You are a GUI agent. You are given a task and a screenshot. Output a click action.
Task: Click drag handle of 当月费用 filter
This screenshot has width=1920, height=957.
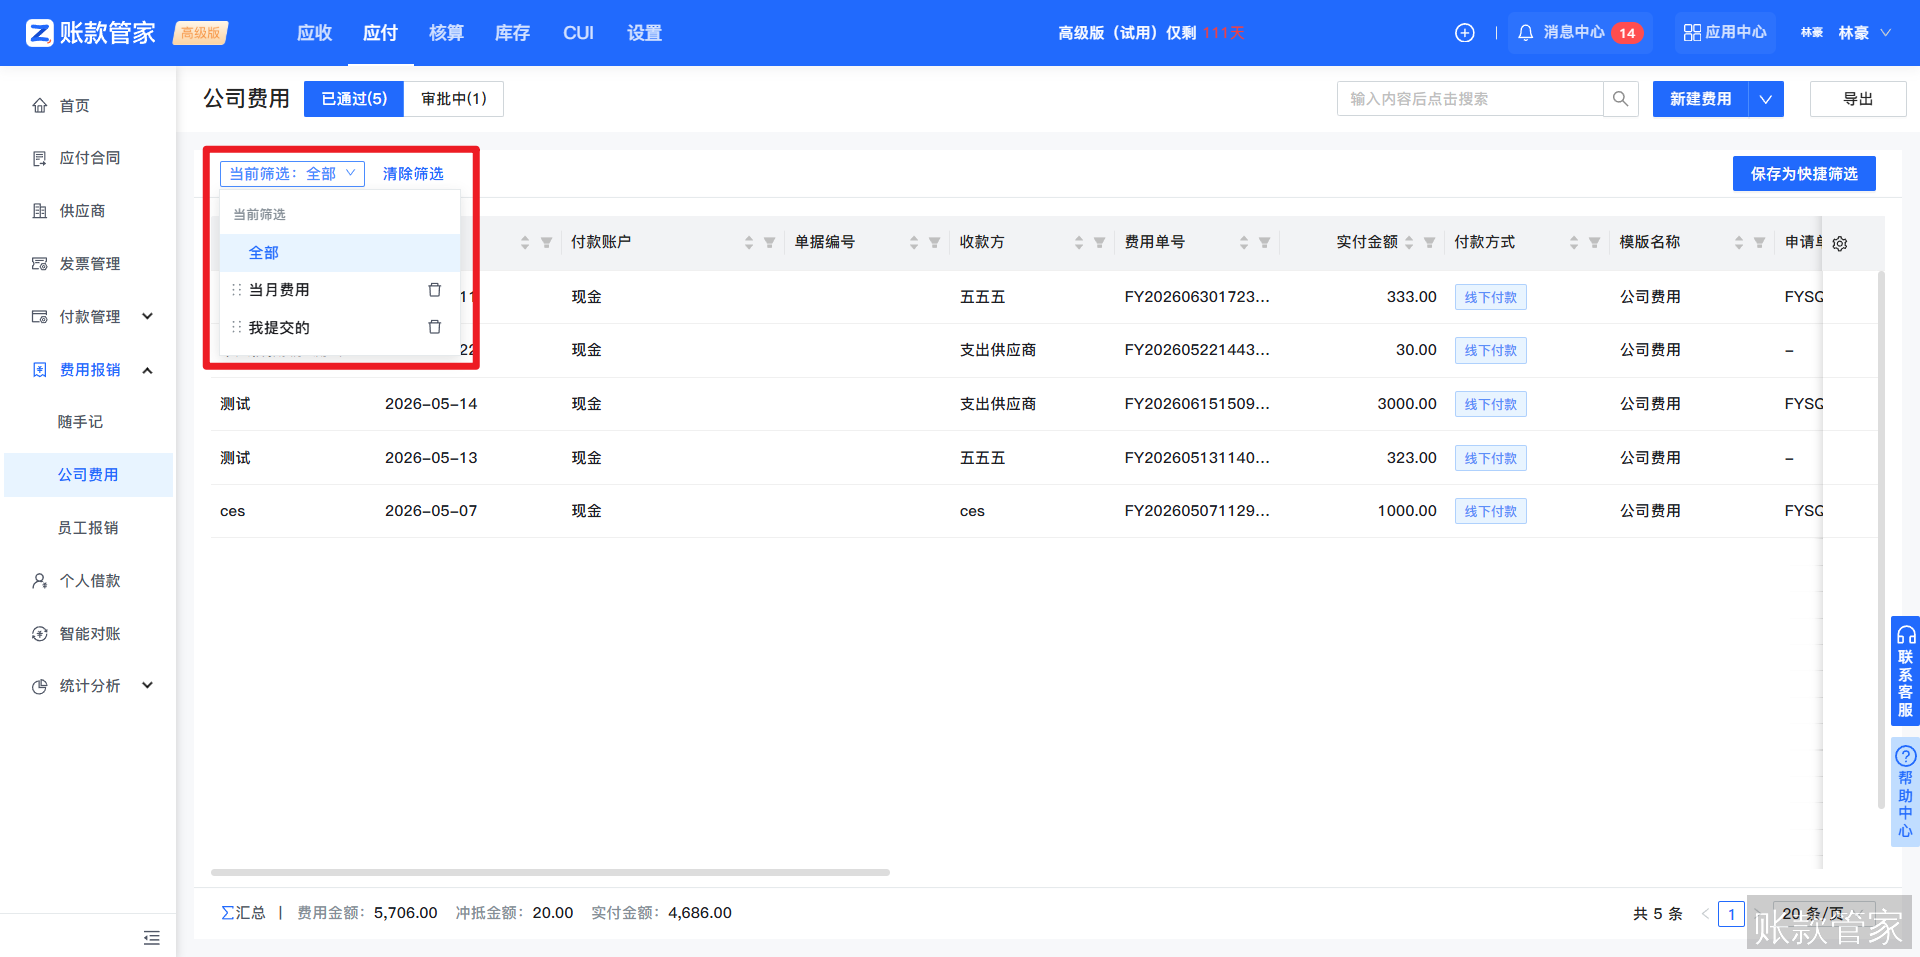pos(237,290)
